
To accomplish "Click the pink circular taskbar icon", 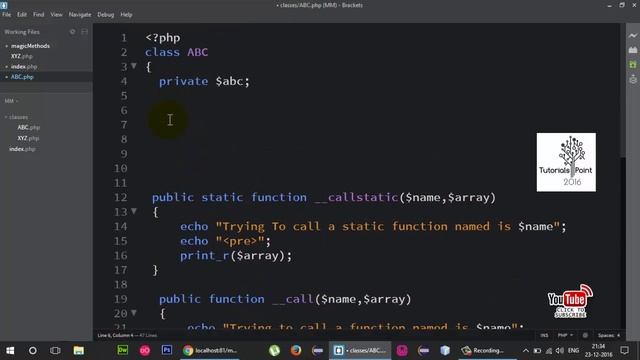I will pos(144,350).
